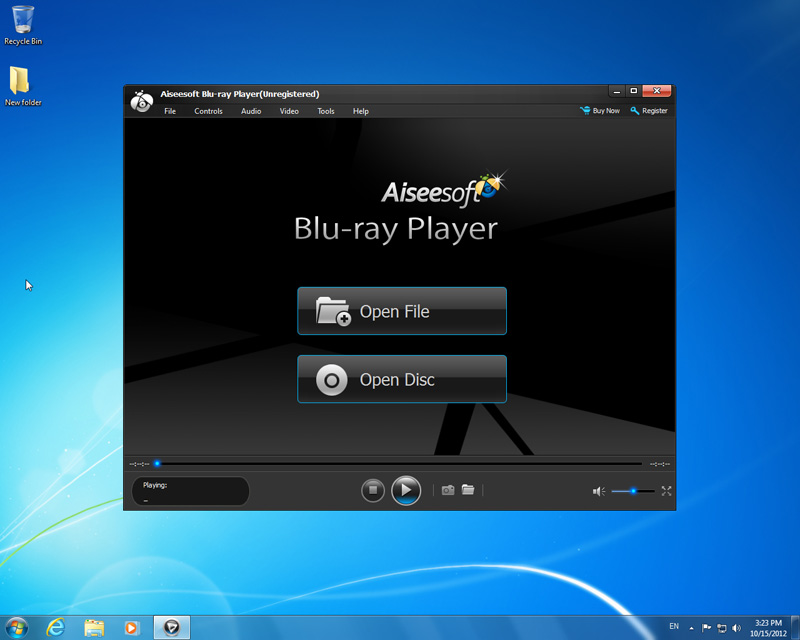Click the Open File button

pyautogui.click(x=402, y=311)
